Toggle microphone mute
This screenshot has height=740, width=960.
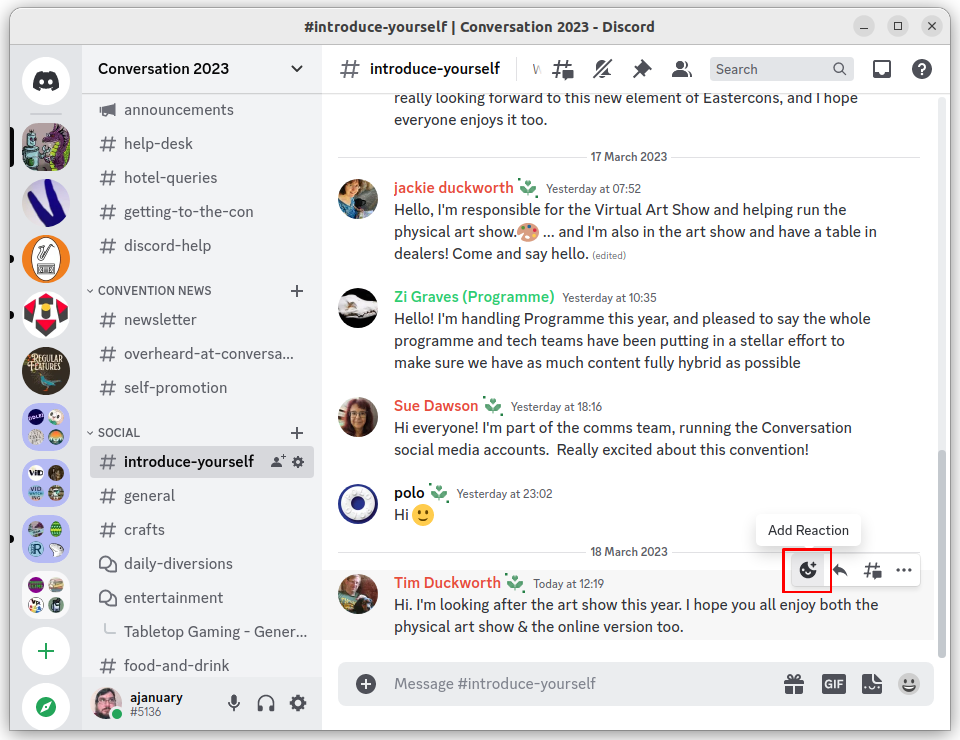coord(234,703)
